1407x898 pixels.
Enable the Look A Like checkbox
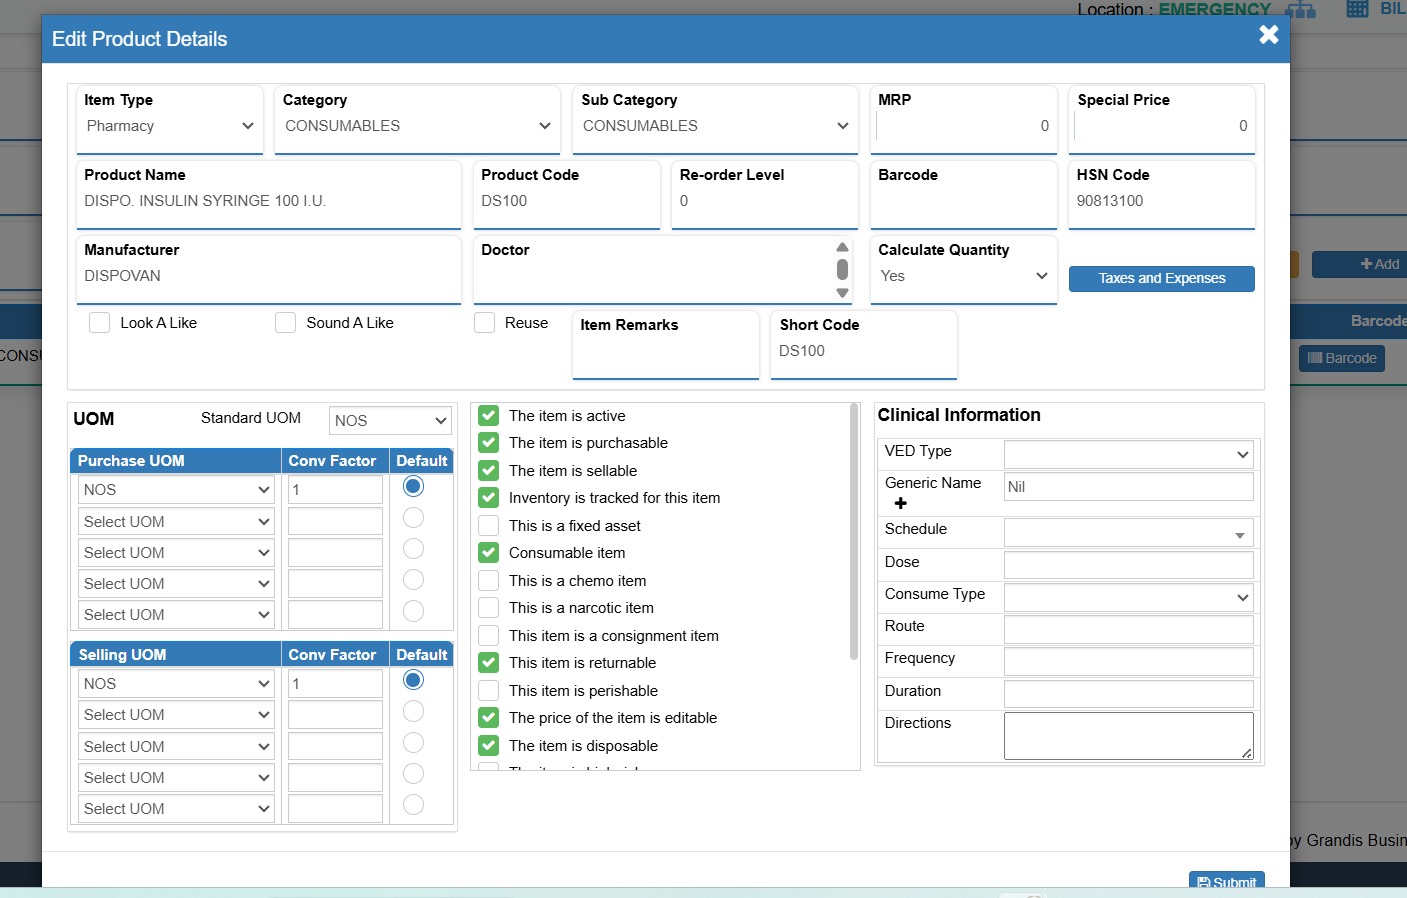pos(100,323)
